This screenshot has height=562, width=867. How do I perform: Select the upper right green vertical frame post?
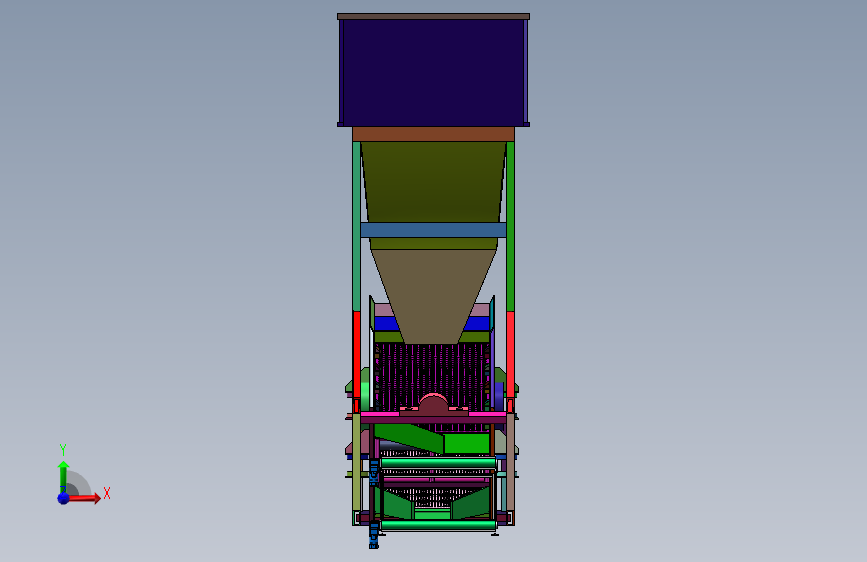(x=510, y=226)
